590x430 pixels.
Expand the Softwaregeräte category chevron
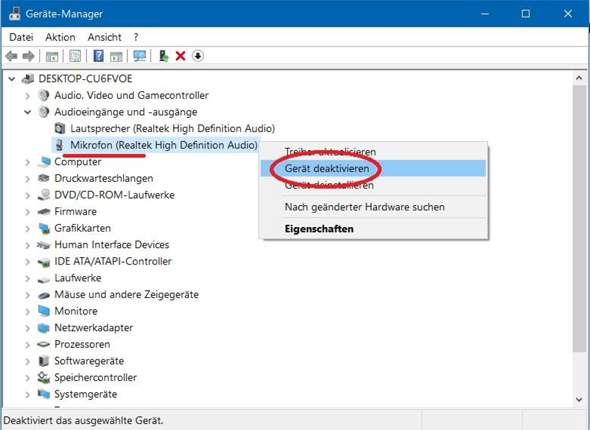[27, 361]
